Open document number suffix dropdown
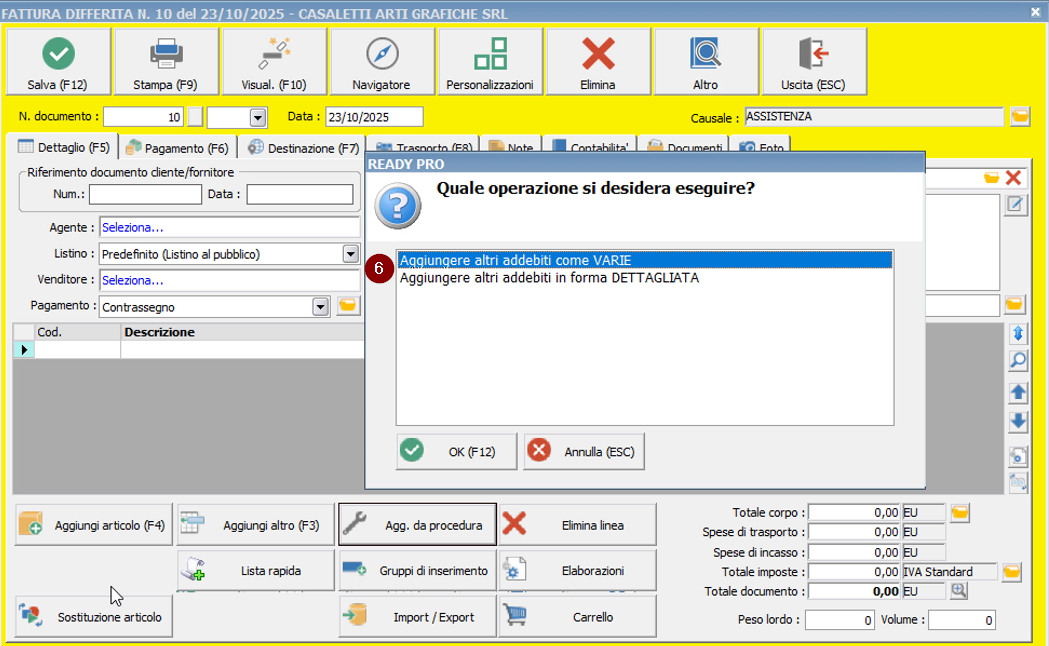Screen dimensions: 1049x646 point(258,118)
